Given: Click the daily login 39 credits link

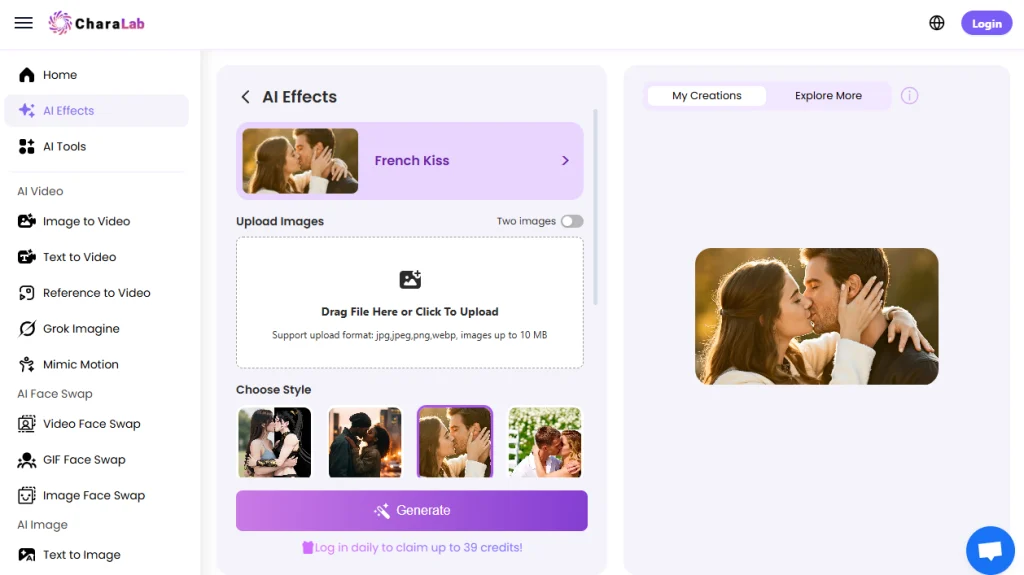Looking at the screenshot, I should point(419,548).
